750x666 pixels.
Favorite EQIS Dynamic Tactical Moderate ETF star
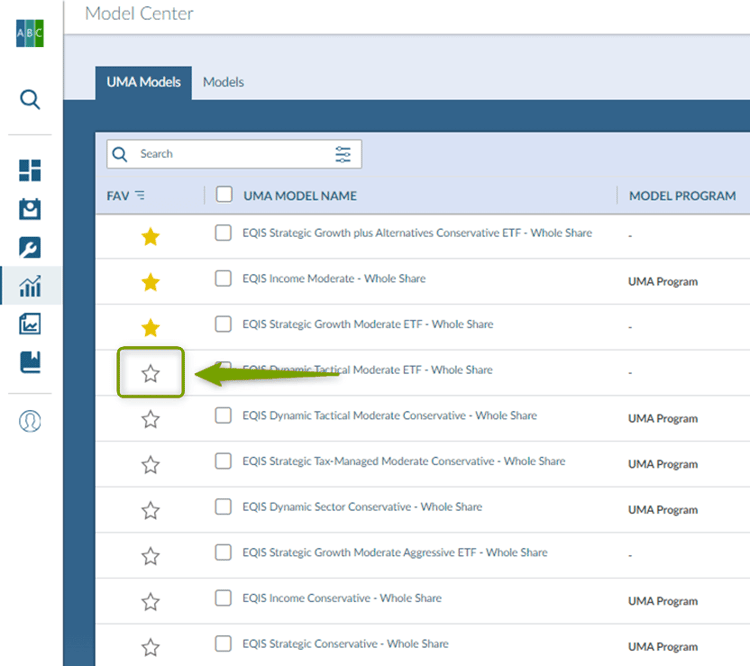[150, 373]
